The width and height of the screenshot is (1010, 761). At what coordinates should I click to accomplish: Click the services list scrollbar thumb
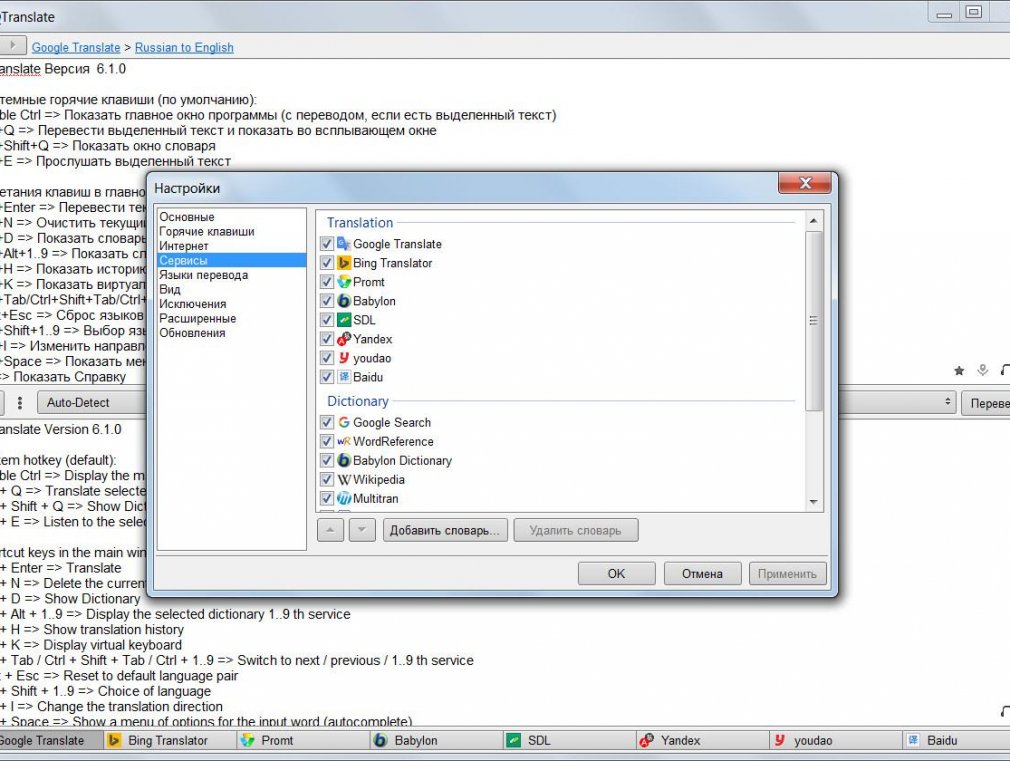click(x=814, y=320)
